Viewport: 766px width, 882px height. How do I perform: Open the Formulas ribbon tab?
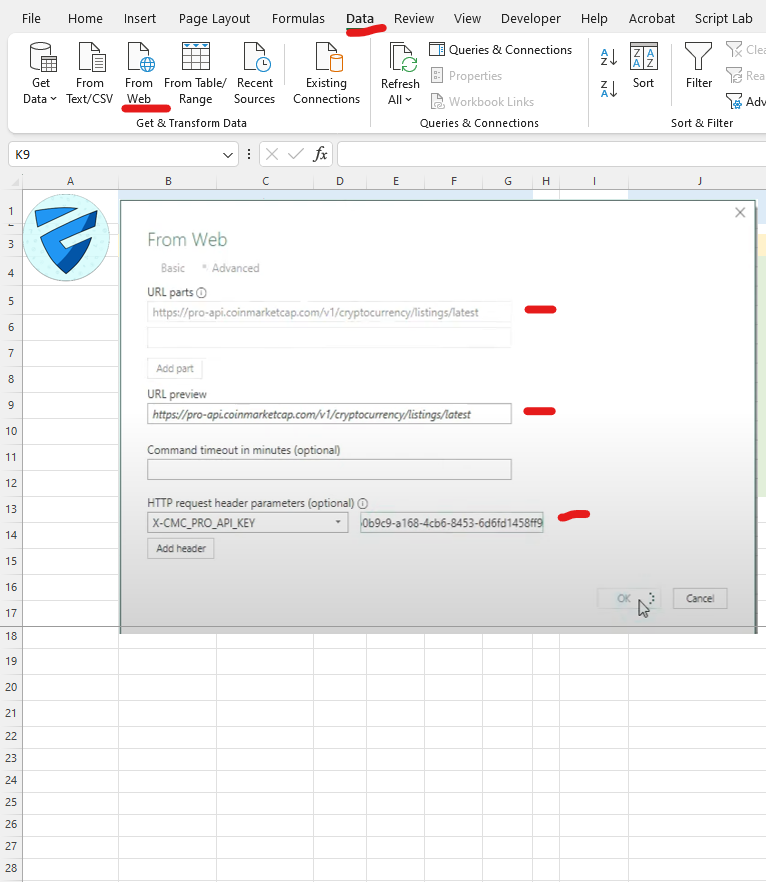(x=298, y=18)
